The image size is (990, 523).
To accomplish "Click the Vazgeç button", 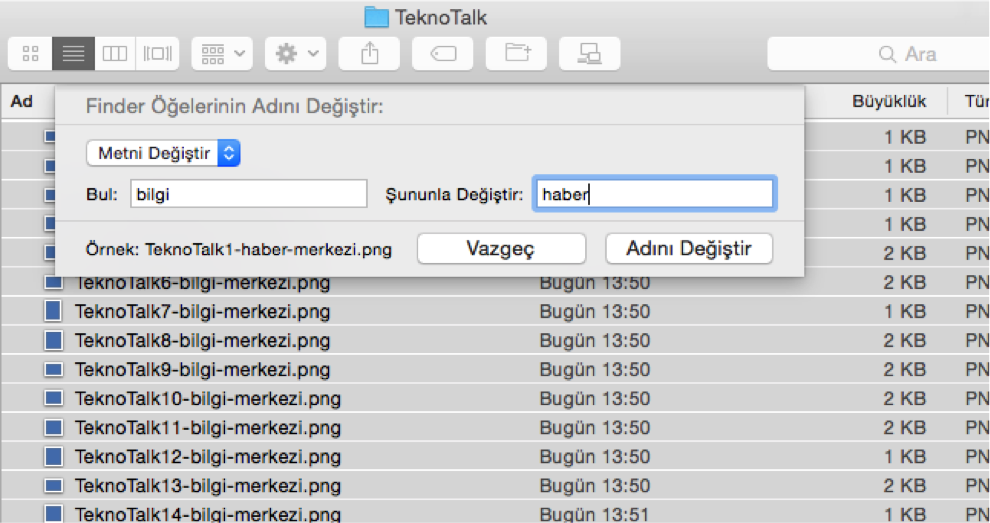I will [501, 248].
